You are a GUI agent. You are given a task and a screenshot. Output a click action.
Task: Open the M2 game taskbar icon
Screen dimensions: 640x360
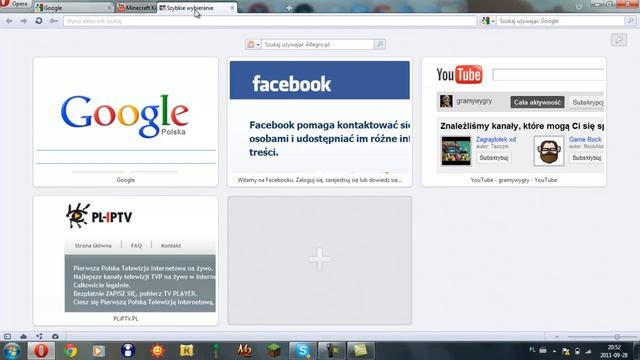(244, 351)
